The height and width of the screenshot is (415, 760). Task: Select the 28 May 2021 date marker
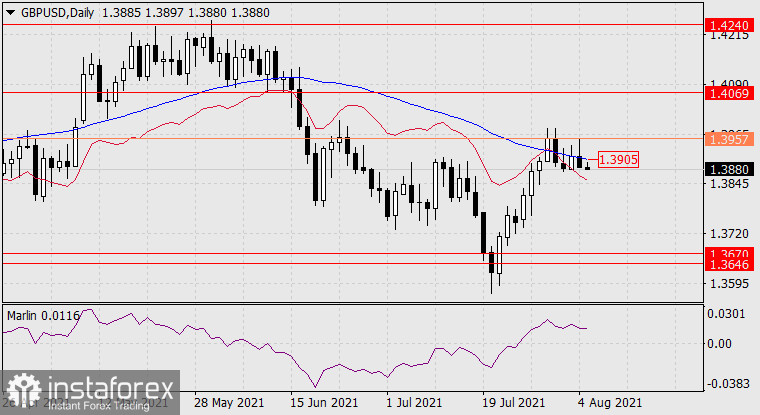[229, 403]
